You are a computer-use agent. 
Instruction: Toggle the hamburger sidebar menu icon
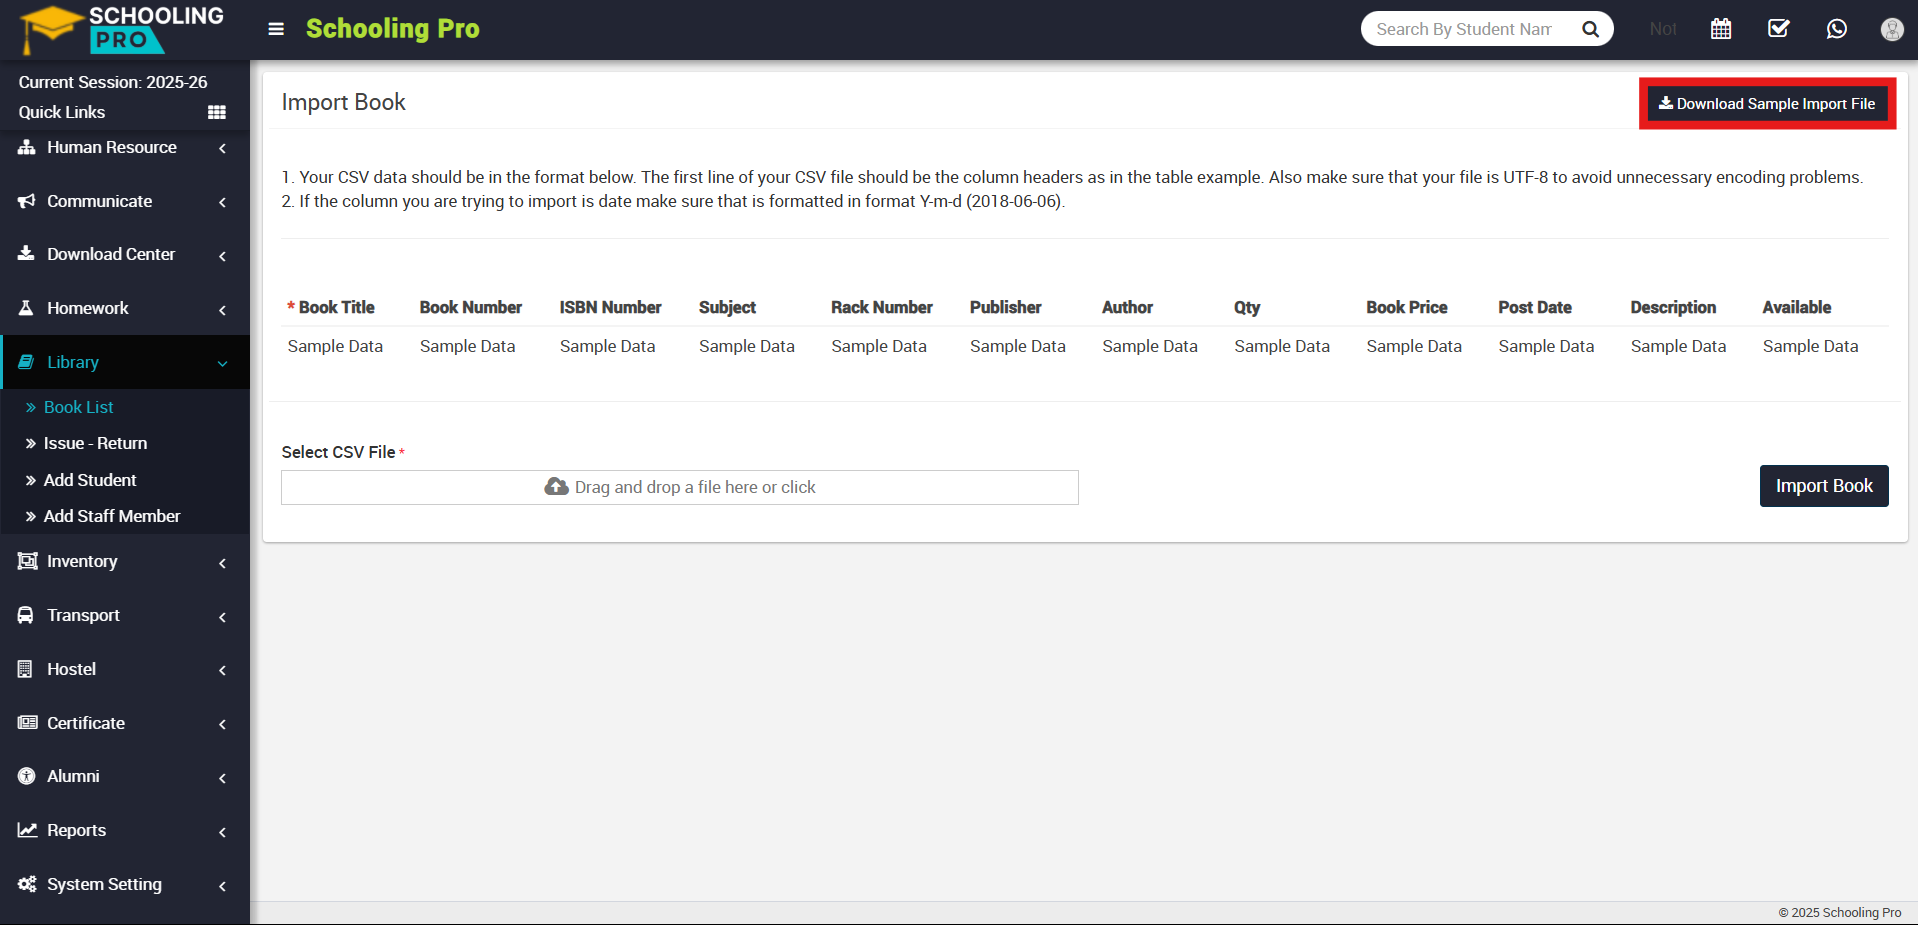276,29
